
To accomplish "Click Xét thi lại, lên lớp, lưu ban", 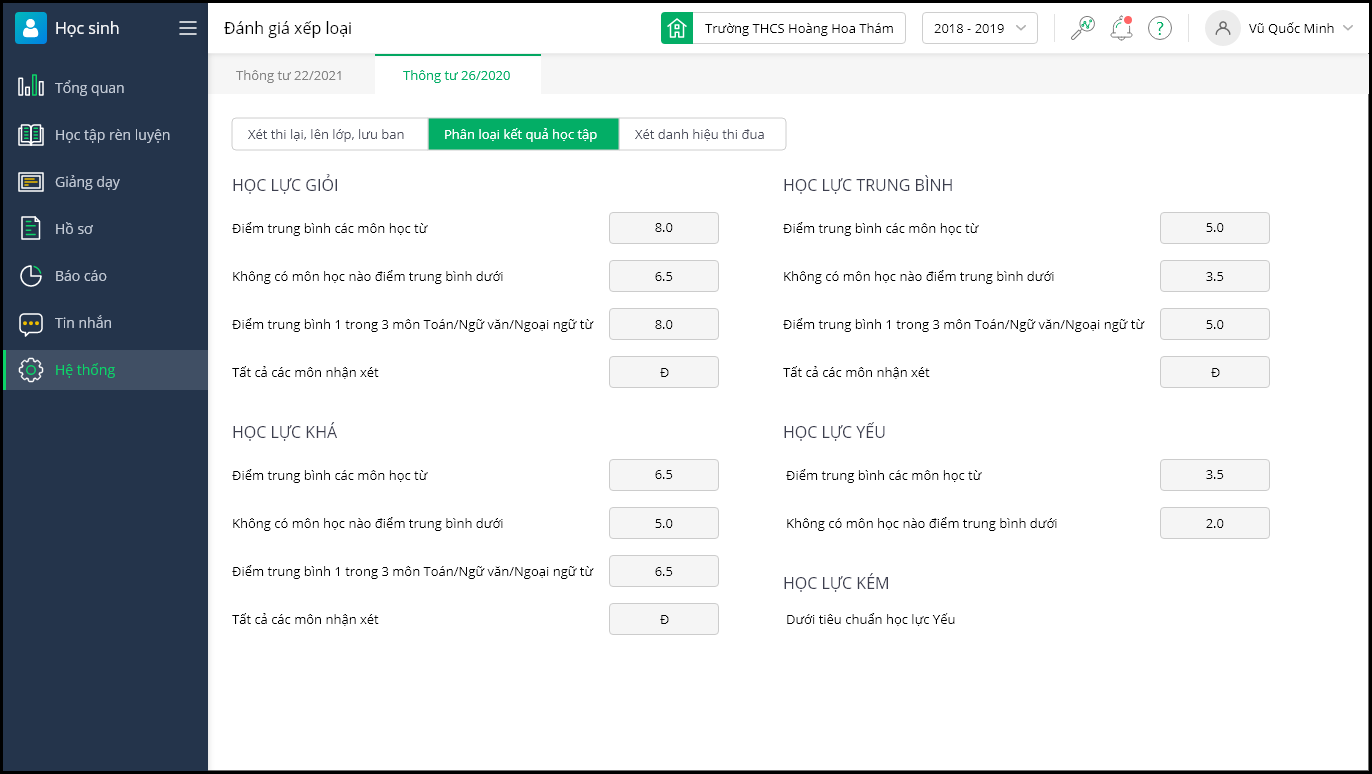I will 326,134.
